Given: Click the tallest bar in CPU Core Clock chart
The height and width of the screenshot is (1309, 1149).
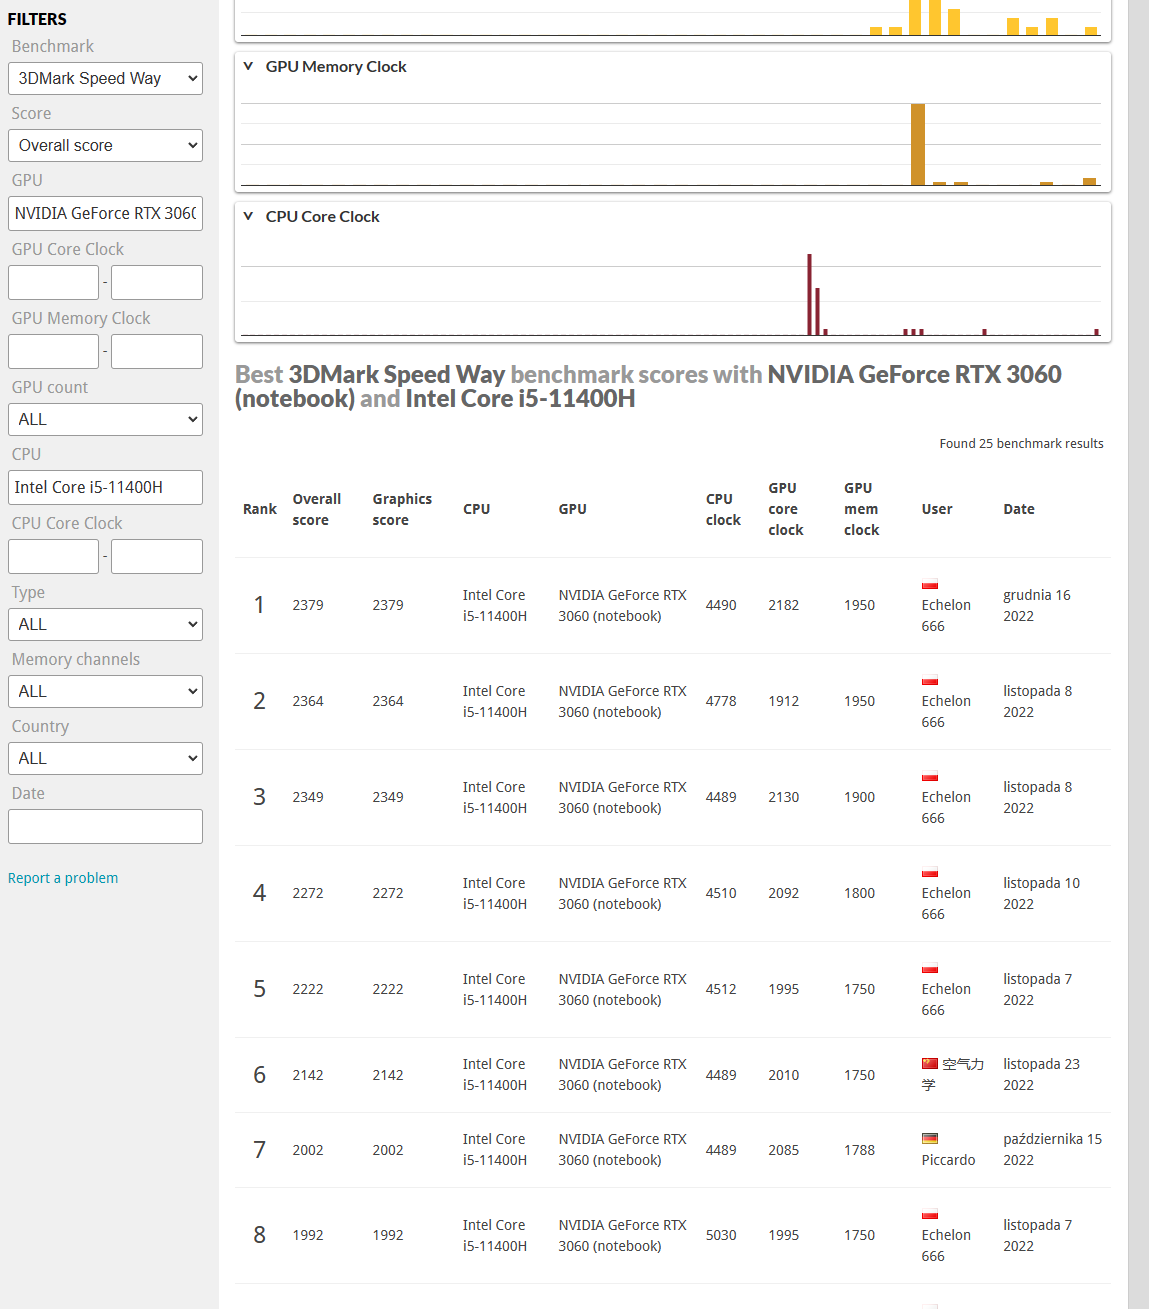Looking at the screenshot, I should point(809,295).
